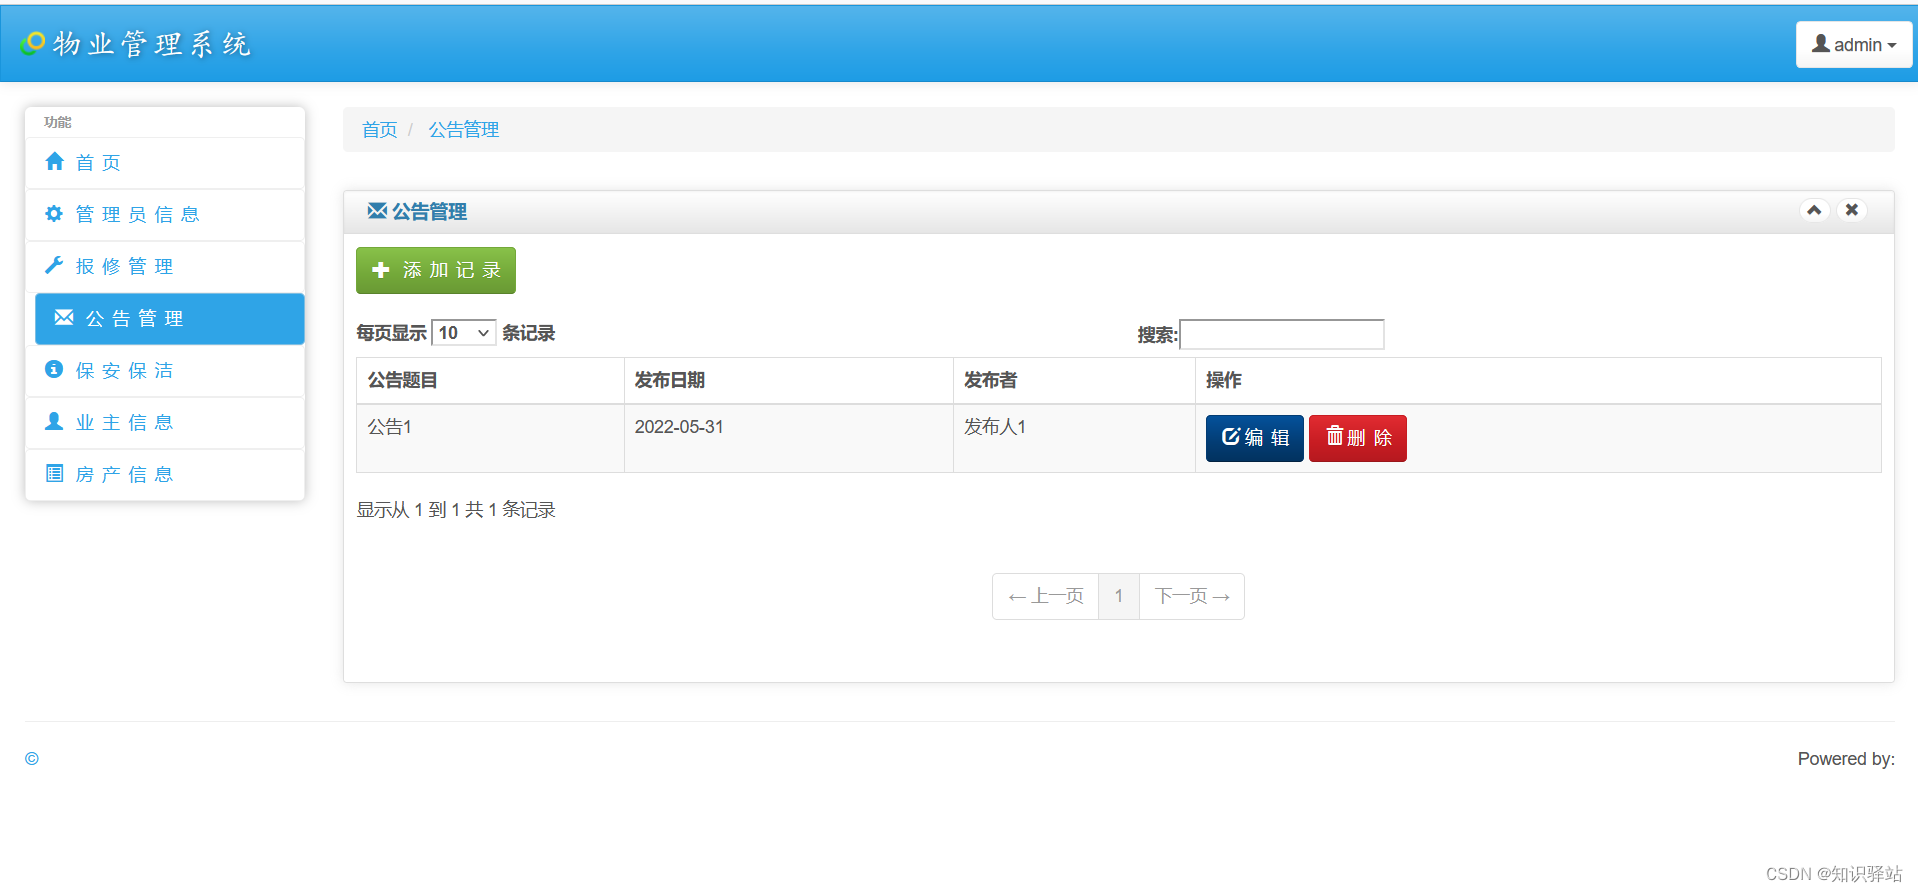1918x892 pixels.
Task: Click the 功能 sidebar heading
Action: pos(58,122)
